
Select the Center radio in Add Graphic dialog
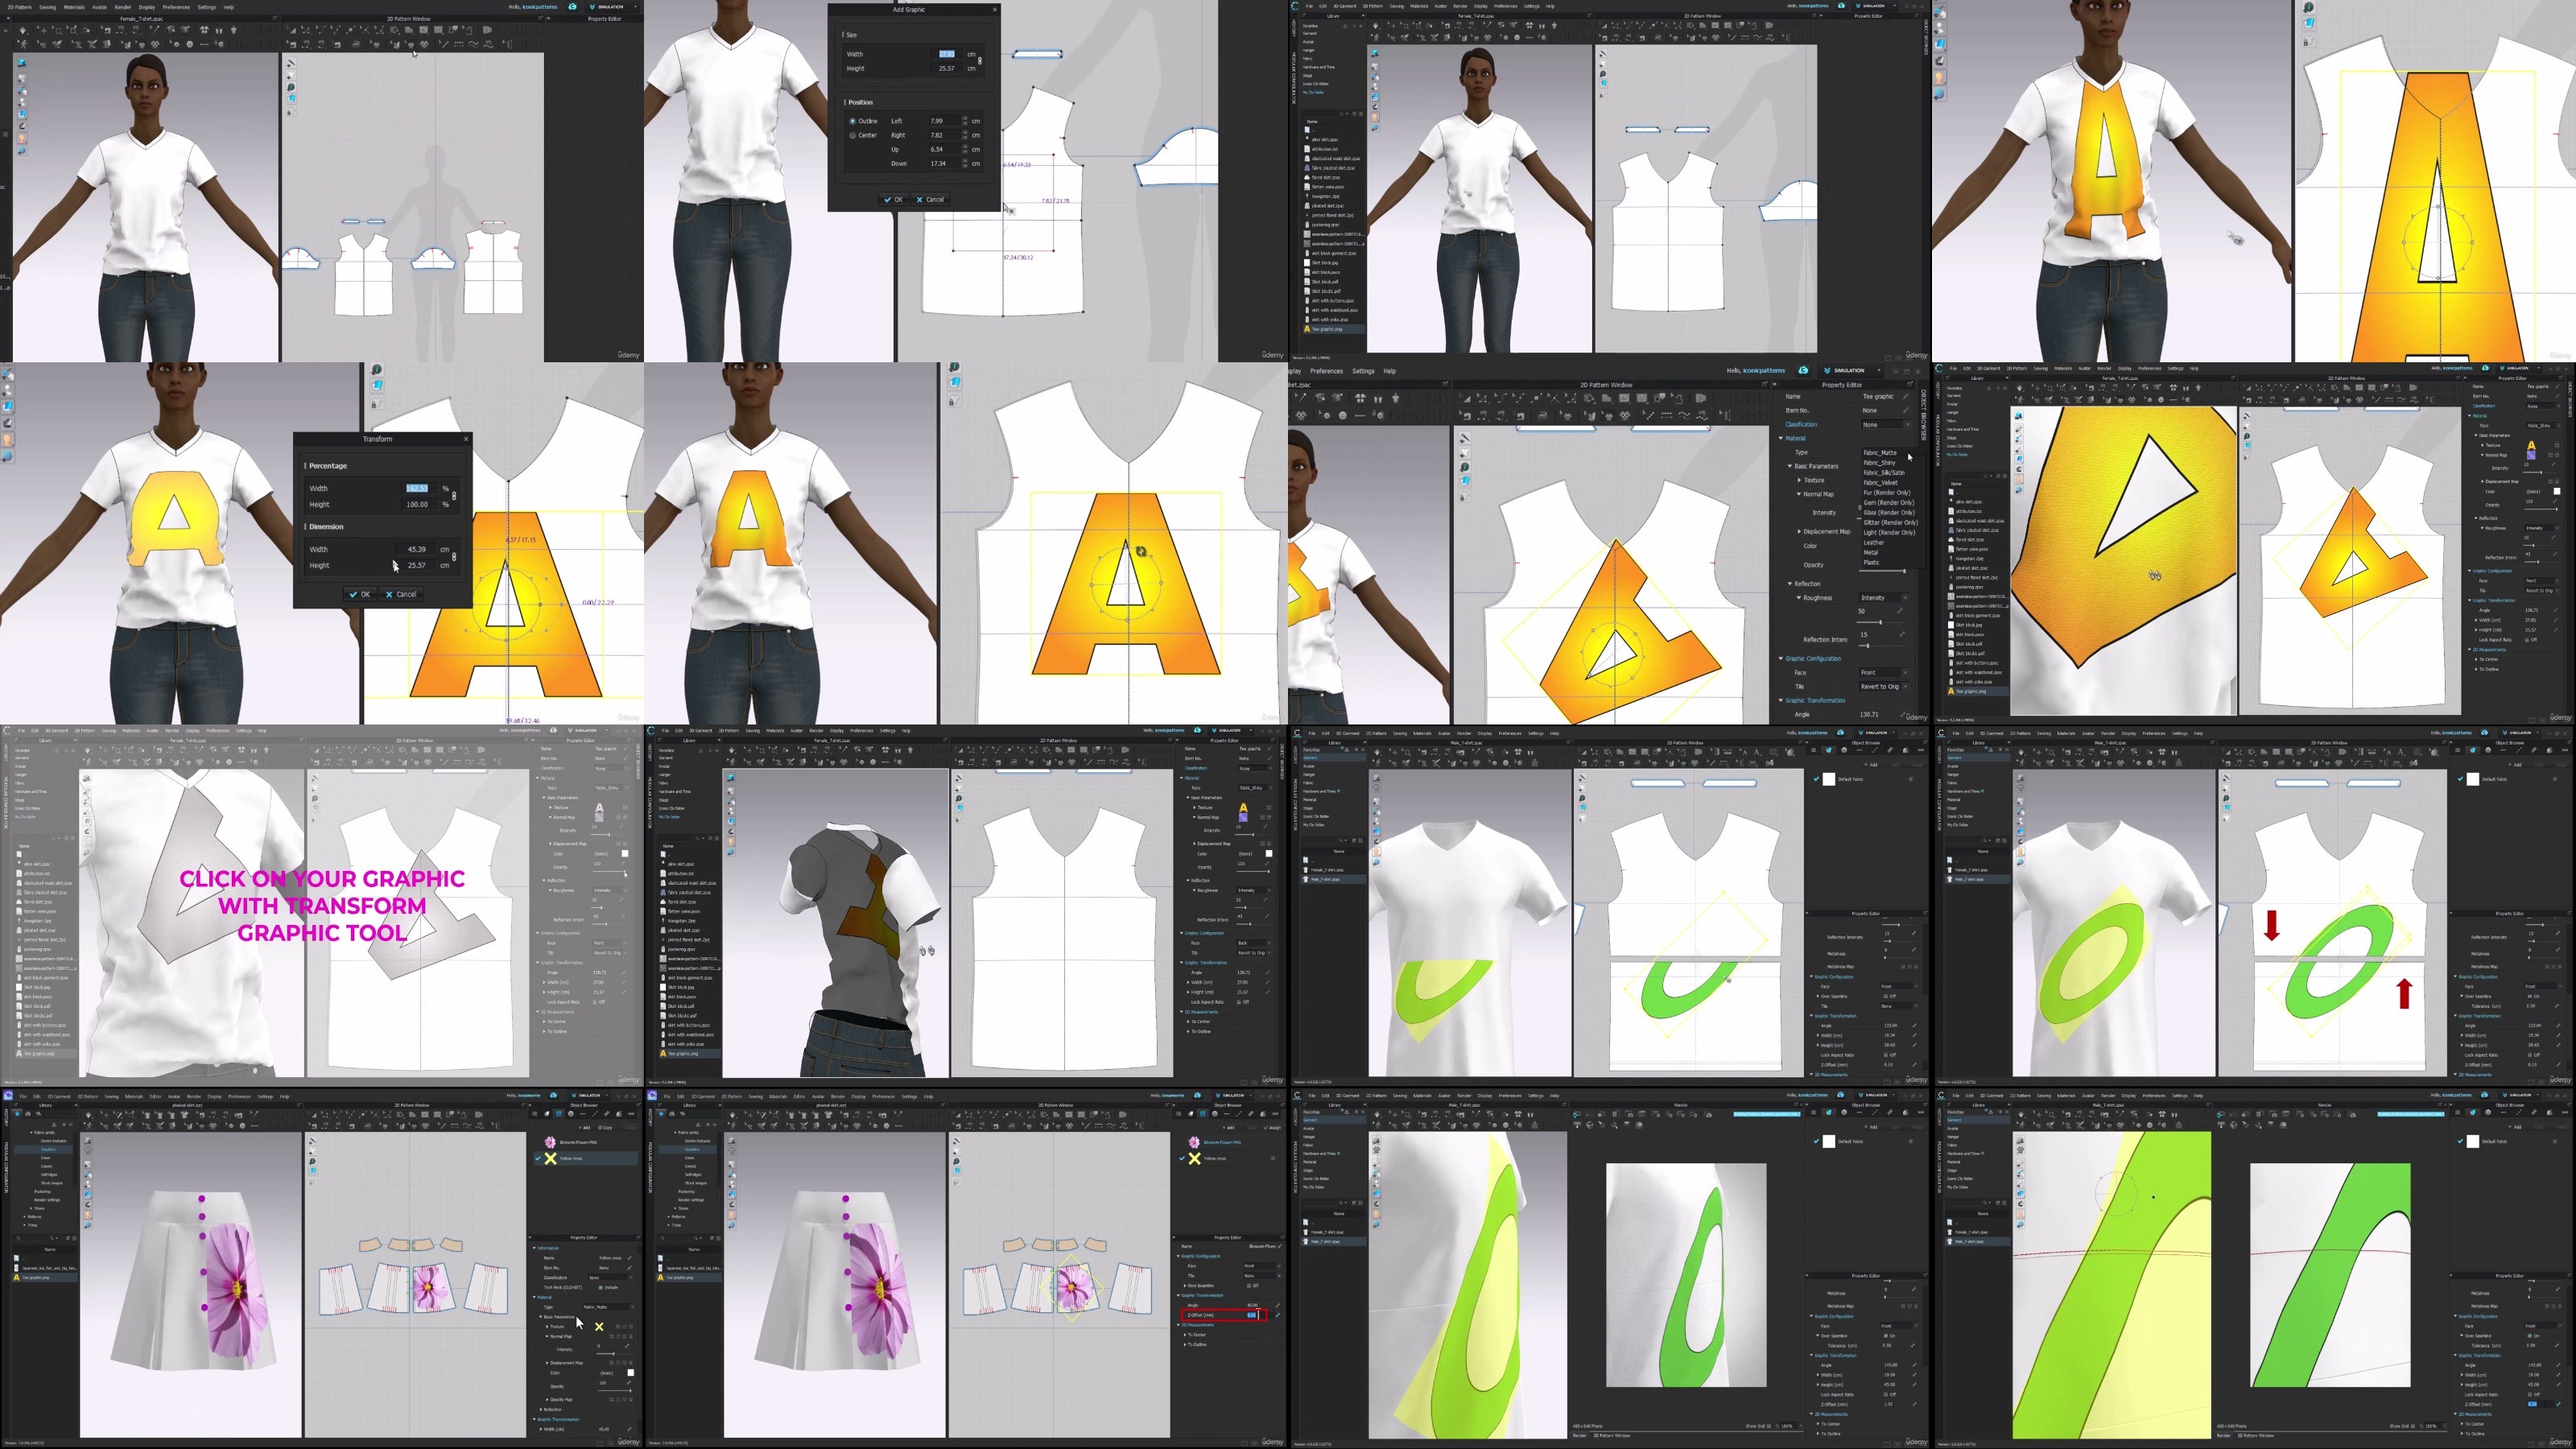click(x=852, y=135)
